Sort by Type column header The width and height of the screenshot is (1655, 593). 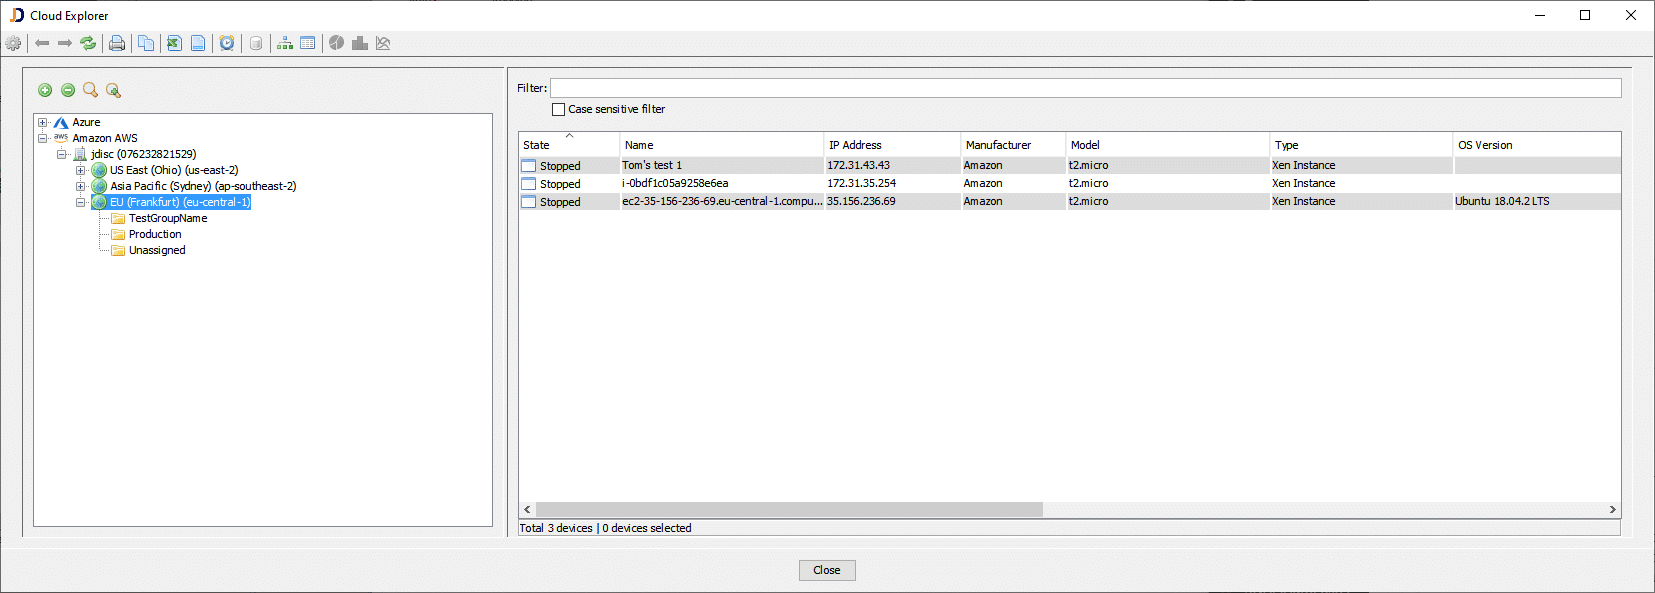point(1361,145)
